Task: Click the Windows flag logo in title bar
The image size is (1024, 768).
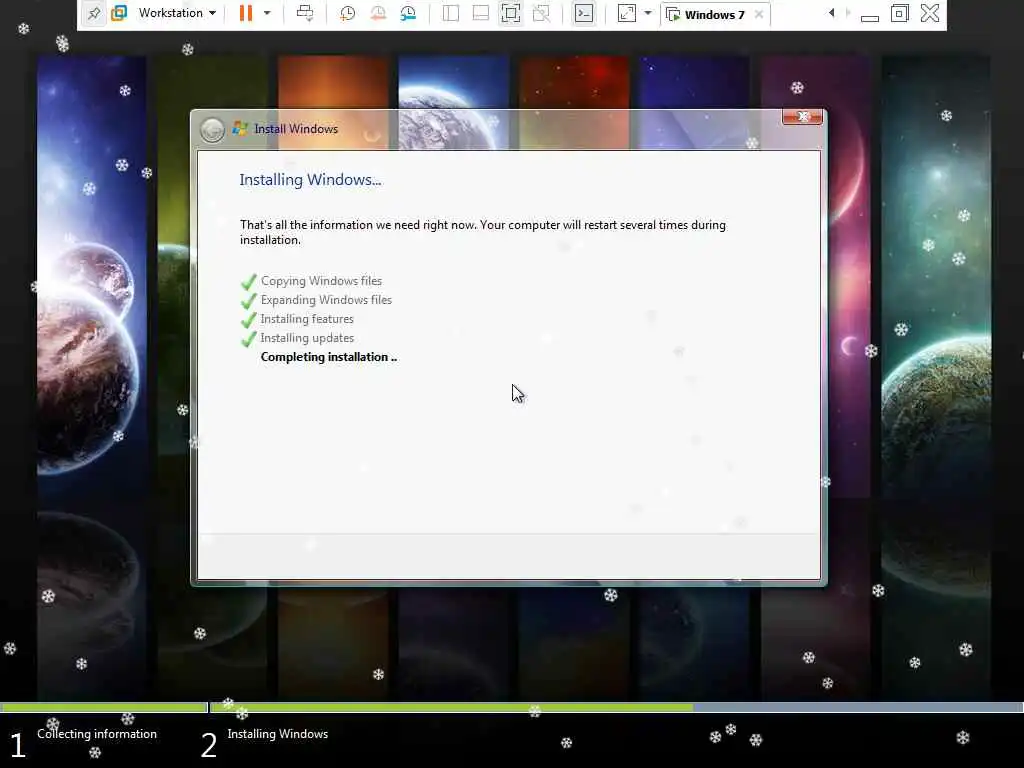Action: coord(240,128)
